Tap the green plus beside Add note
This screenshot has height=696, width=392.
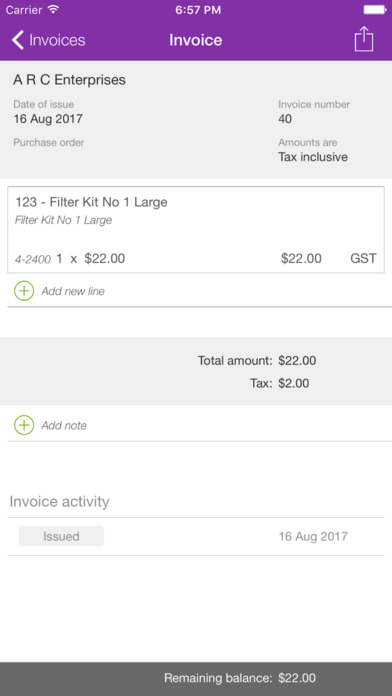(x=24, y=425)
